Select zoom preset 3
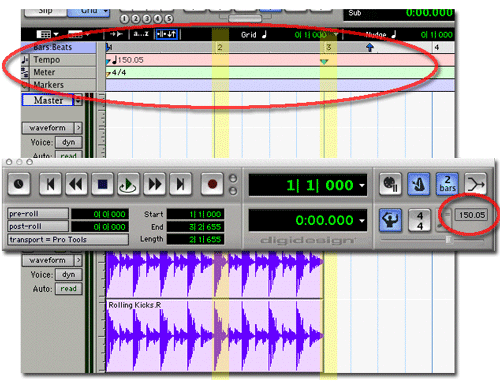Viewport: 500px width, 386px height. click(x=146, y=19)
